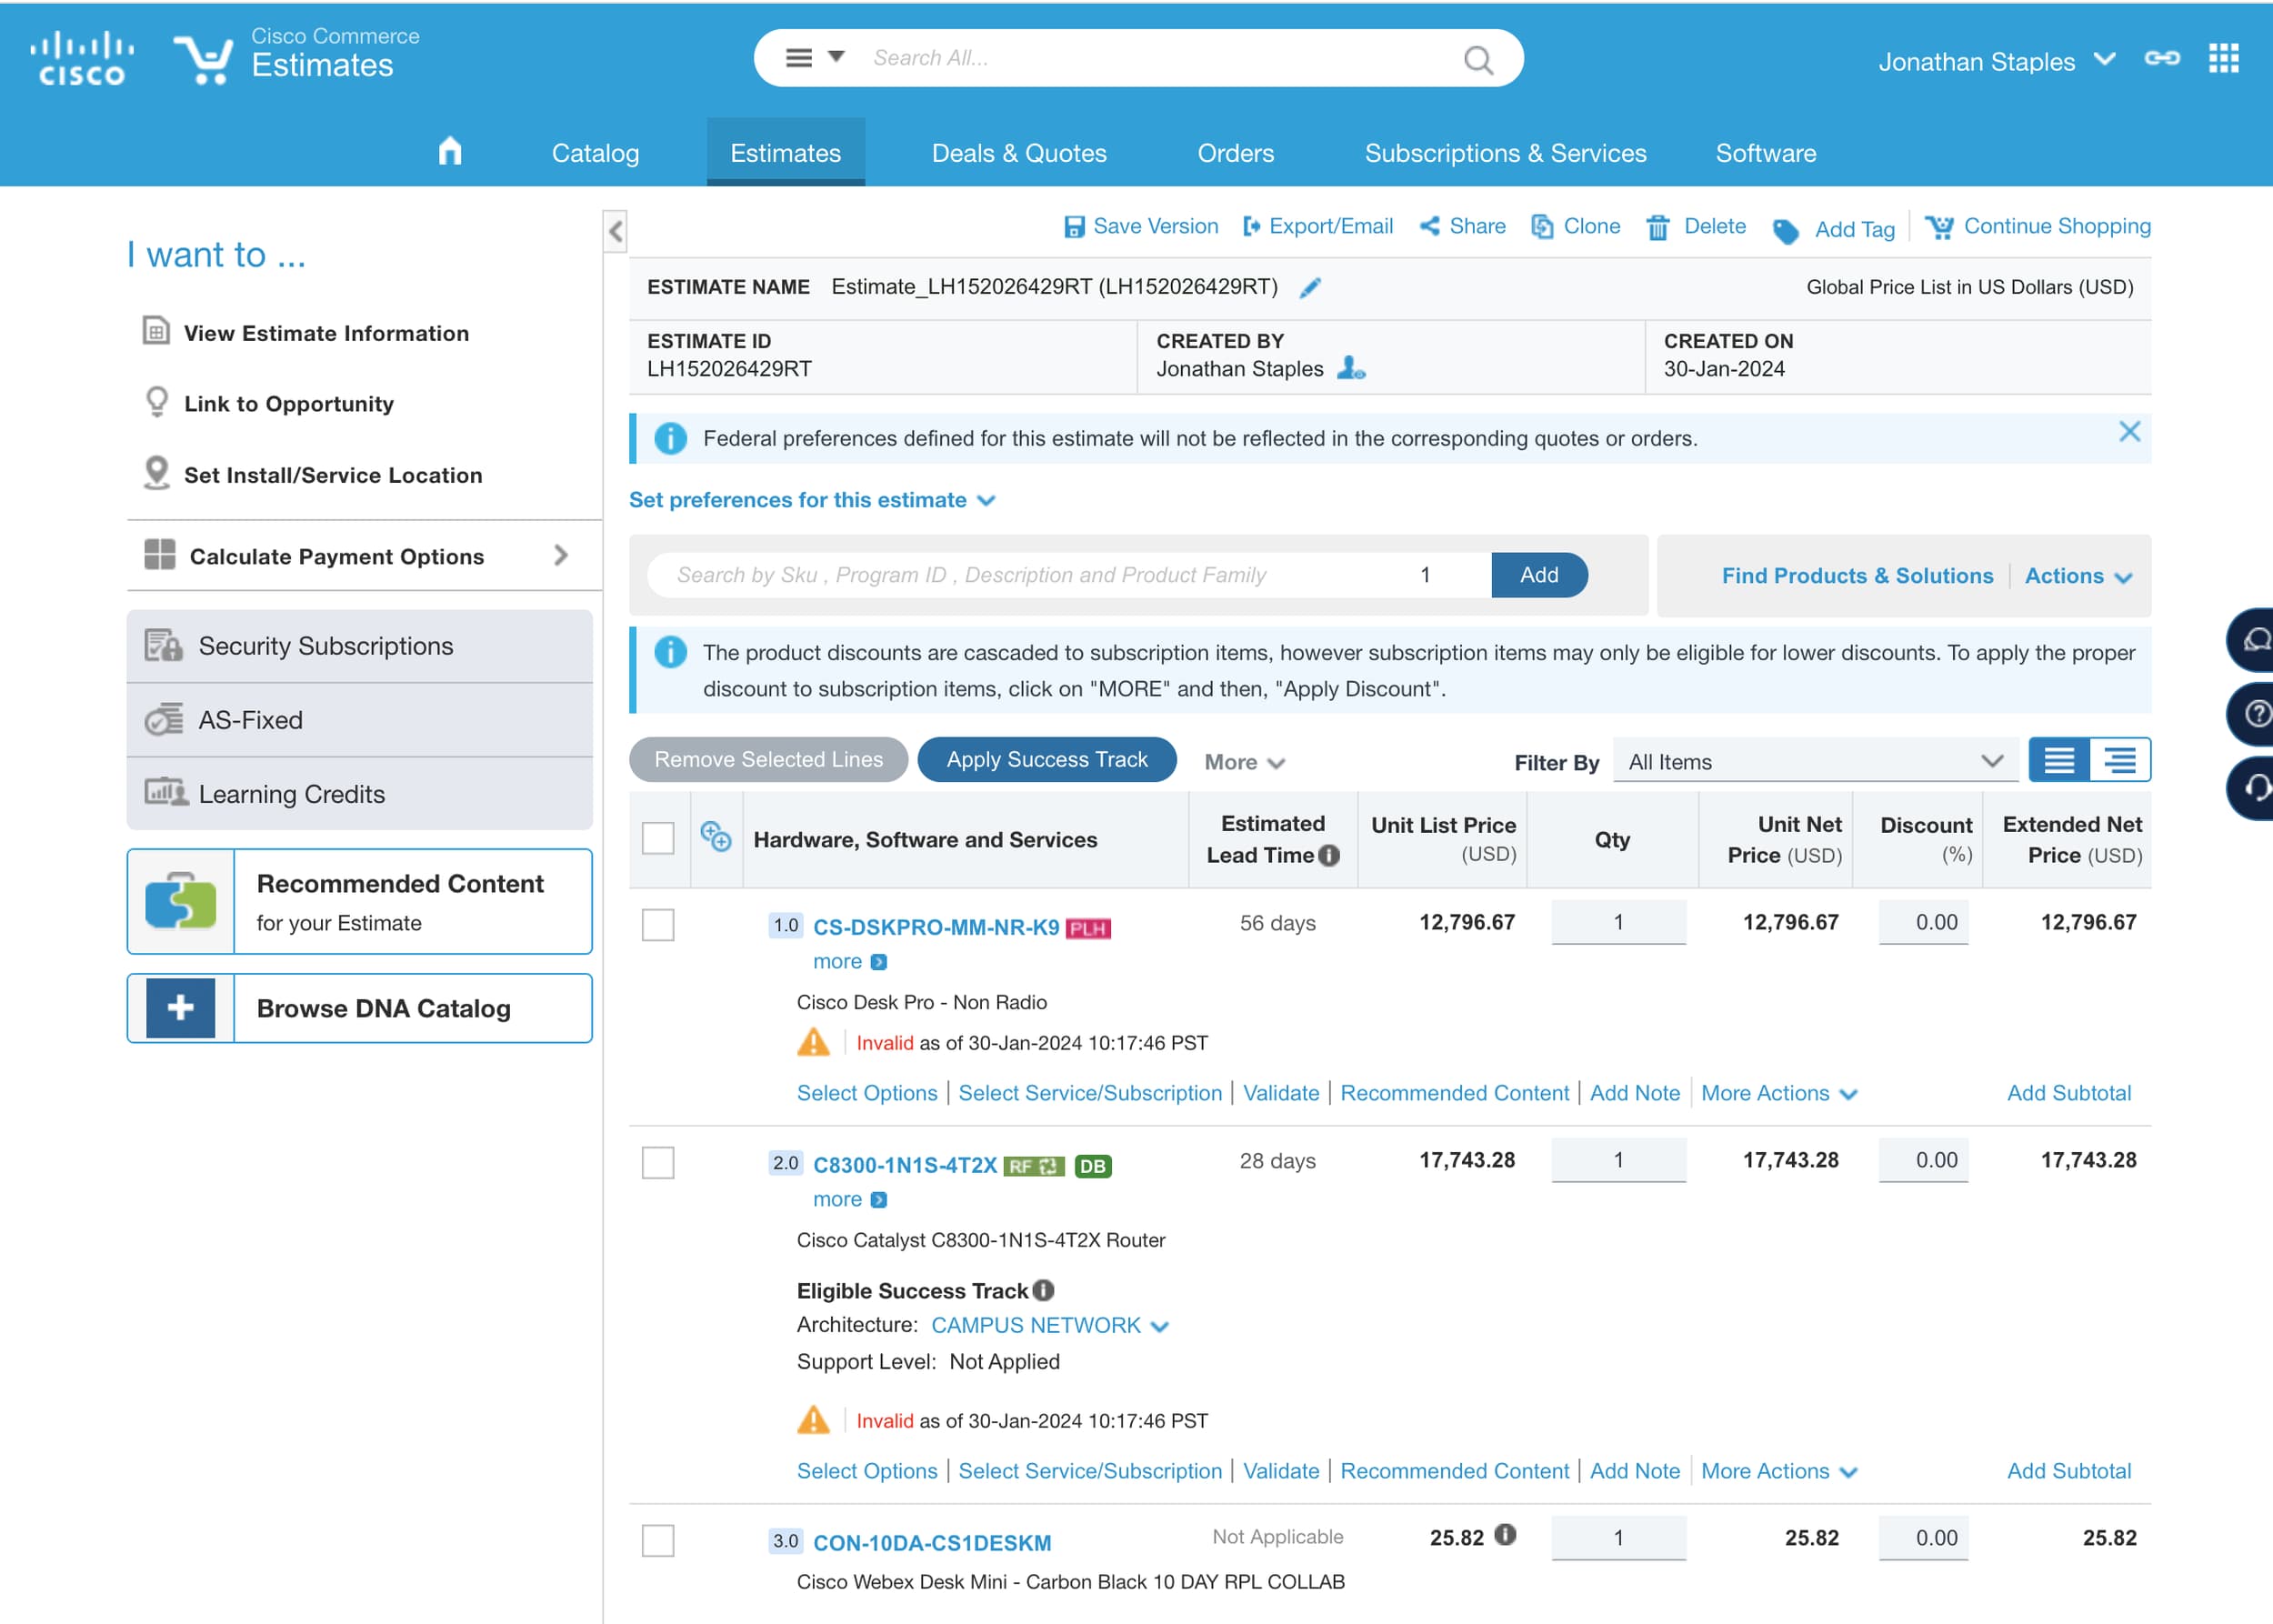Image resolution: width=2273 pixels, height=1624 pixels.
Task: Open the Orders tab
Action: tap(1235, 153)
